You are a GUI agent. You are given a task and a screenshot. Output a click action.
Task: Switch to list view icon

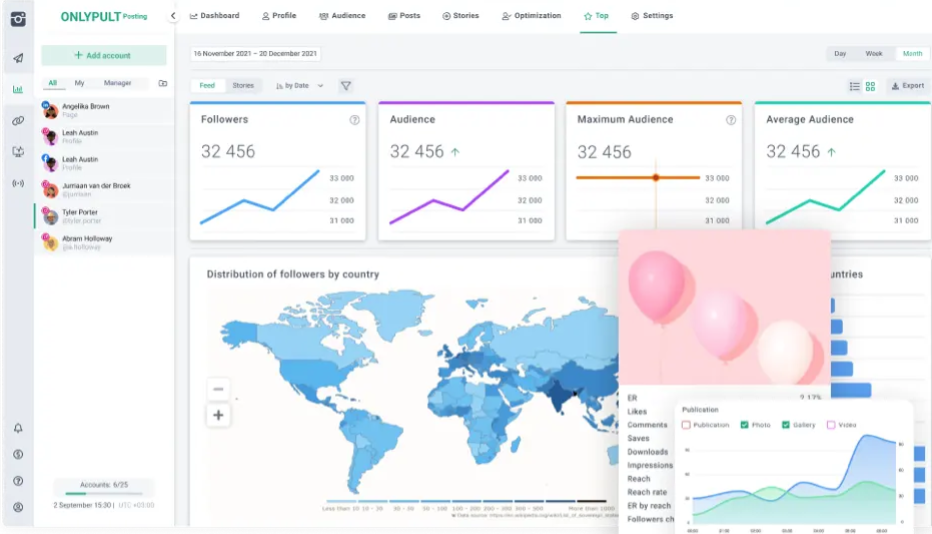click(854, 86)
